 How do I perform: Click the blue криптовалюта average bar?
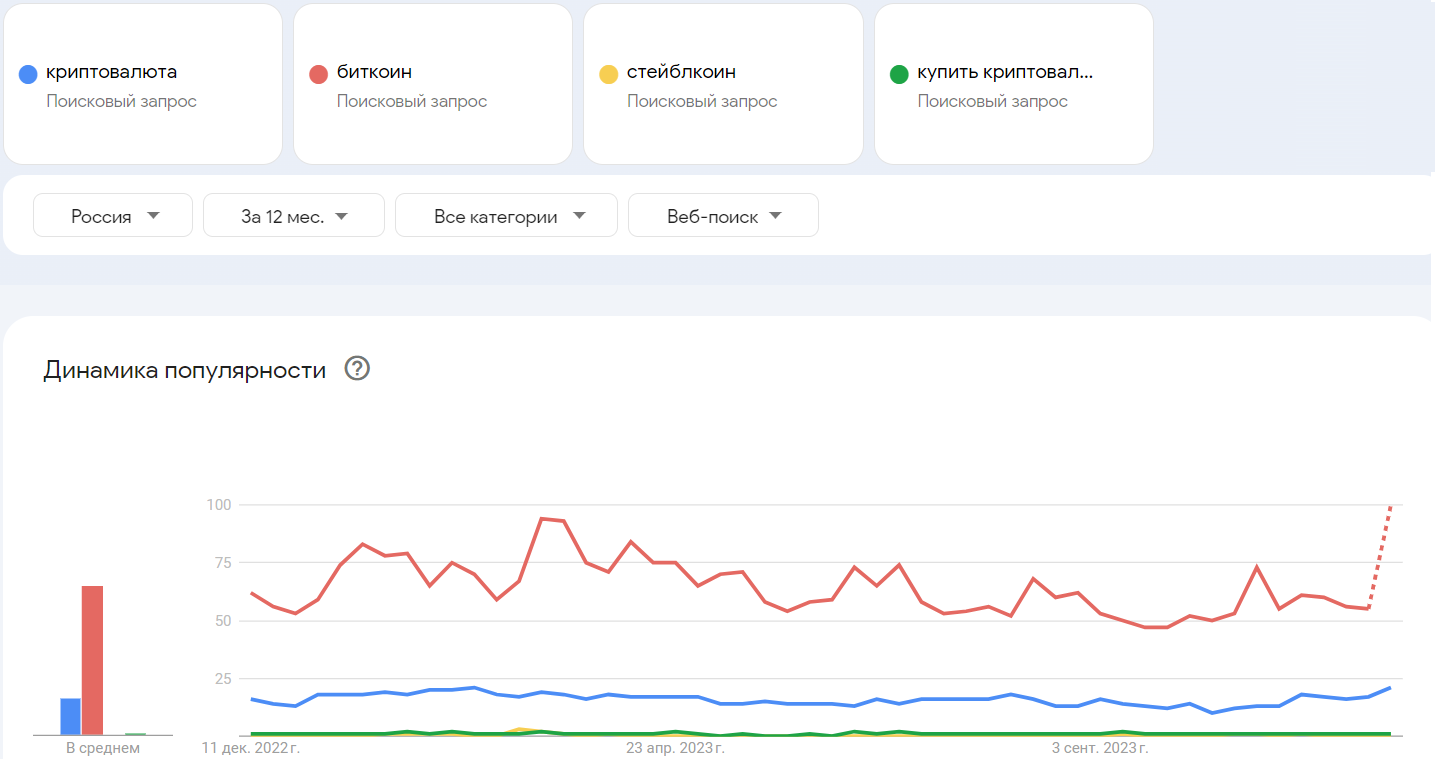tap(70, 716)
